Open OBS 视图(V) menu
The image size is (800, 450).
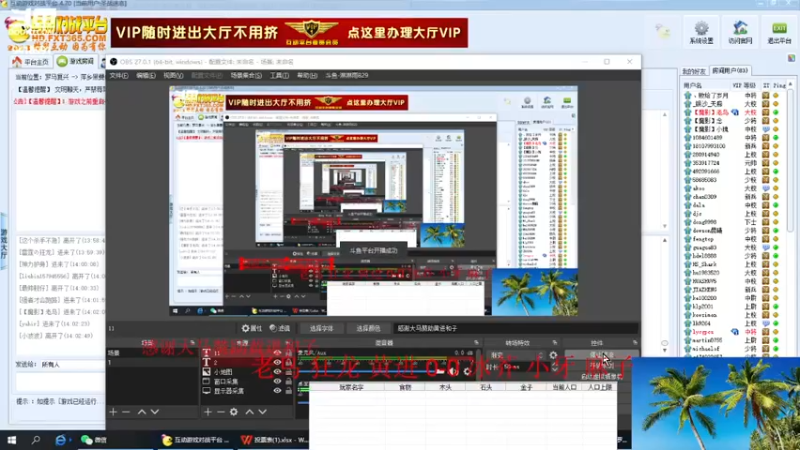(173, 76)
